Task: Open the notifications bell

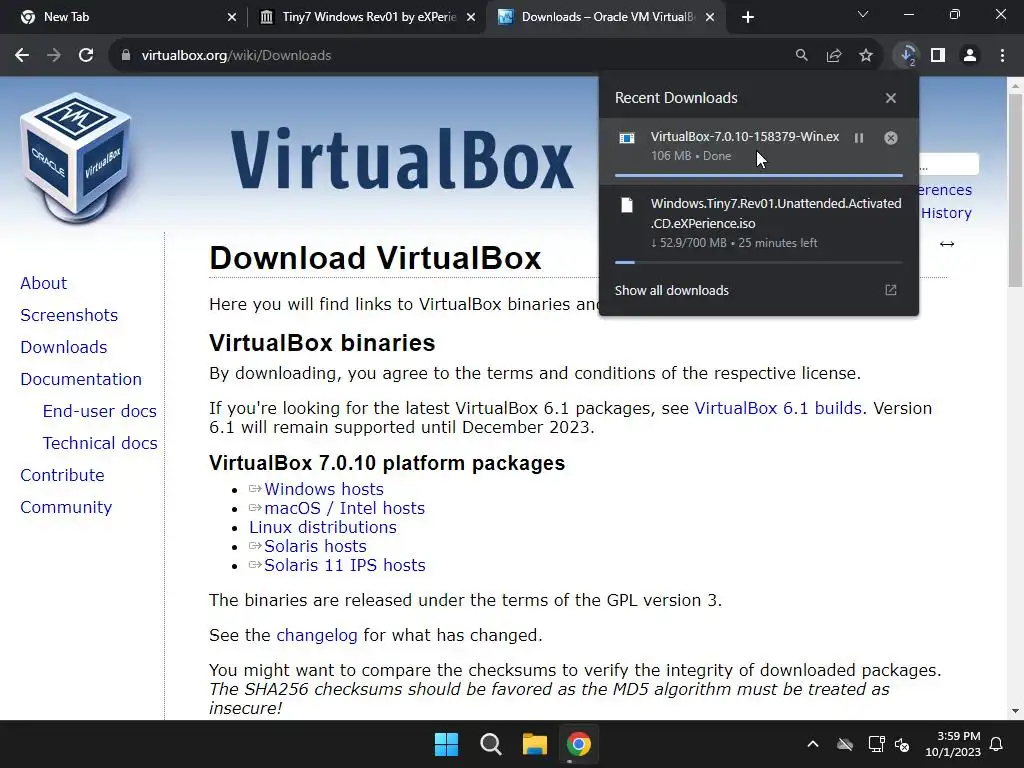Action: [997, 744]
